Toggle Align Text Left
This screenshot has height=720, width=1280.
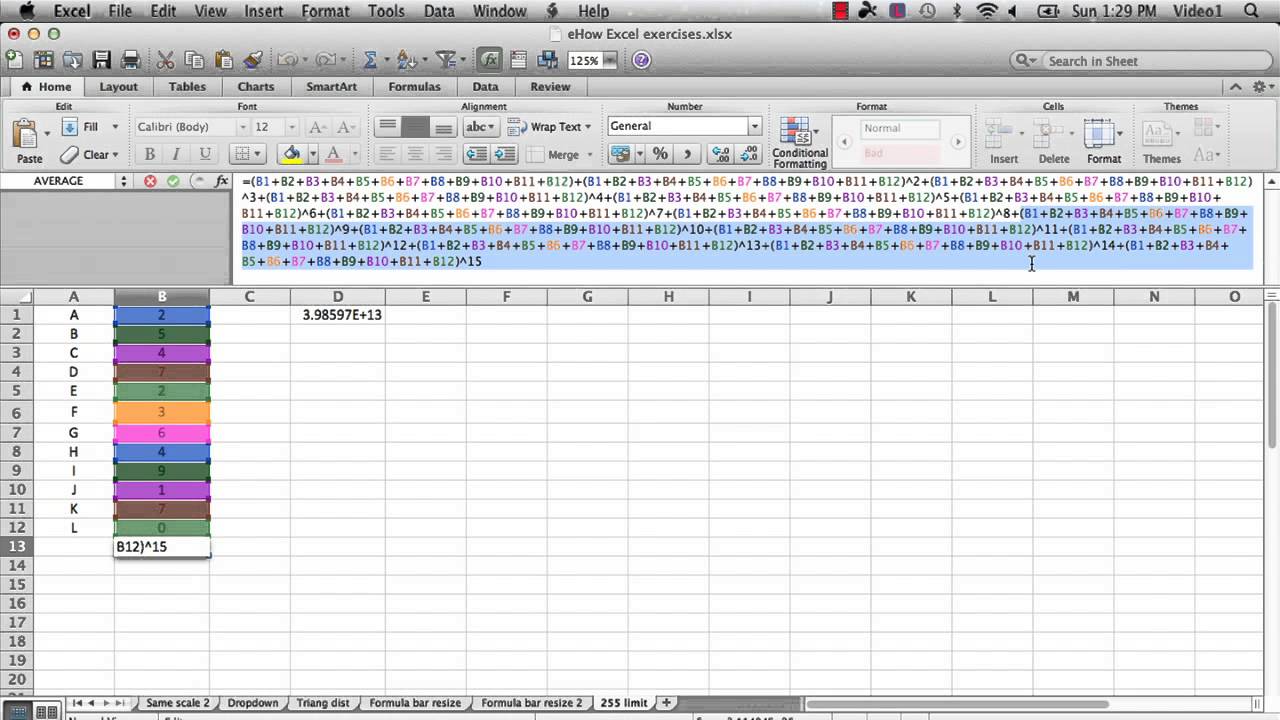[387, 154]
